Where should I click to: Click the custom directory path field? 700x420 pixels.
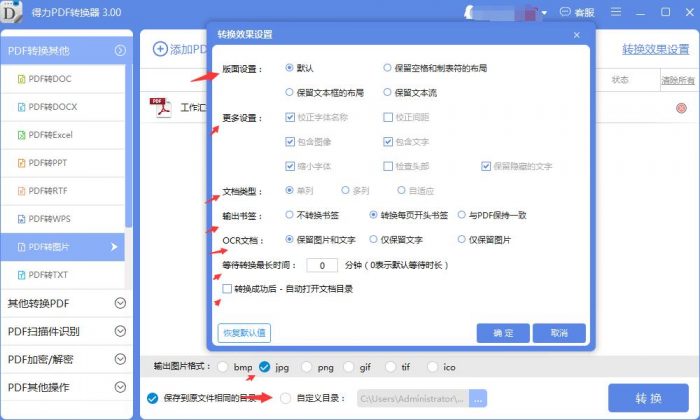tap(413, 399)
